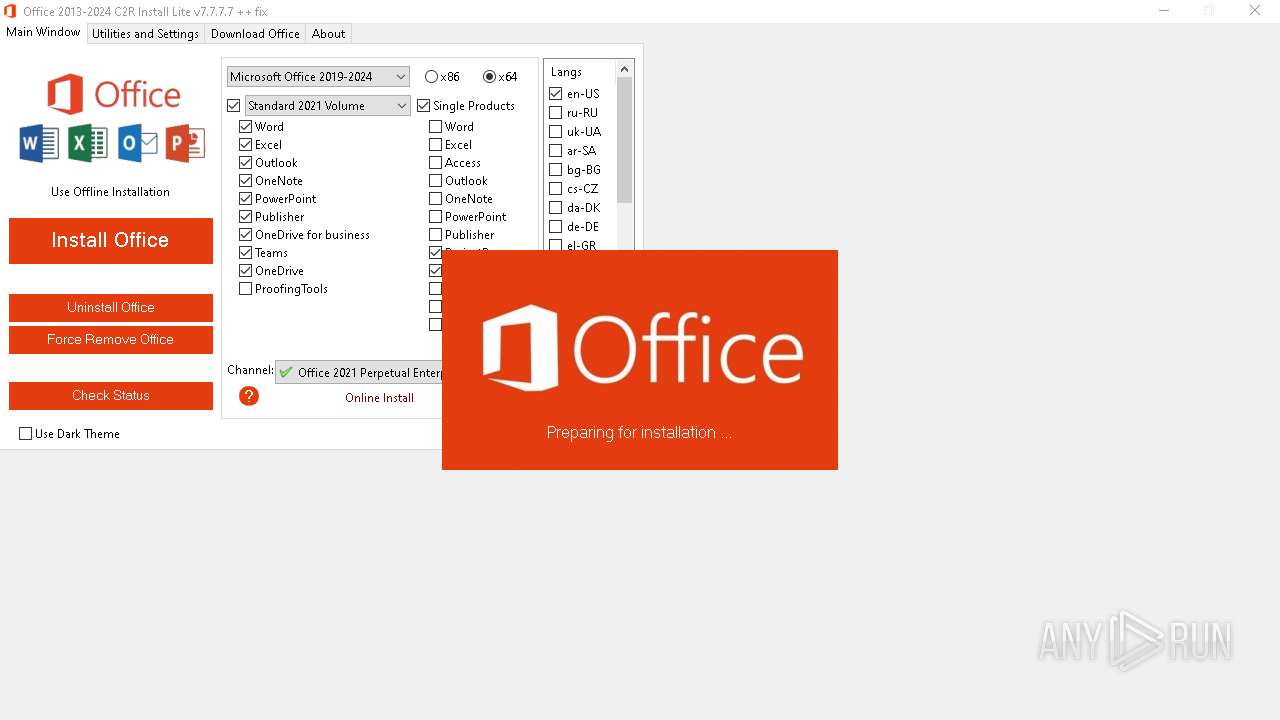This screenshot has height=720, width=1280.
Task: Check the uk-UA language
Action: click(x=556, y=132)
